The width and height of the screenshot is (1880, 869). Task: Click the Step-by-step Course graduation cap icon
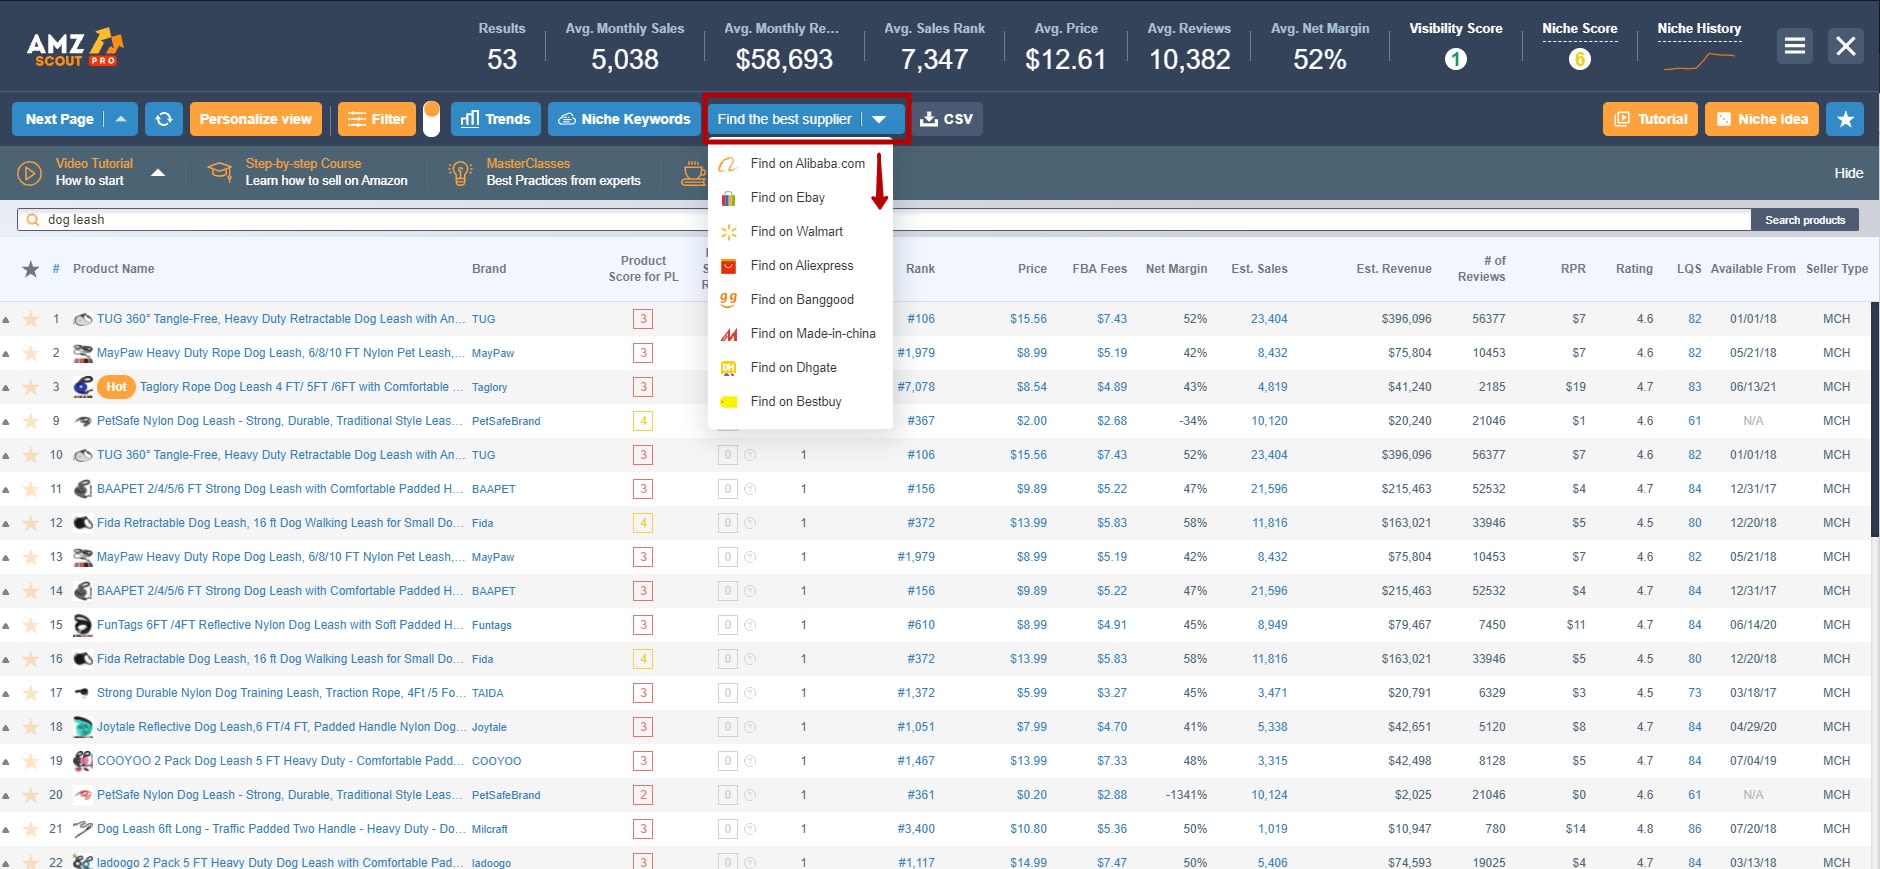click(219, 171)
